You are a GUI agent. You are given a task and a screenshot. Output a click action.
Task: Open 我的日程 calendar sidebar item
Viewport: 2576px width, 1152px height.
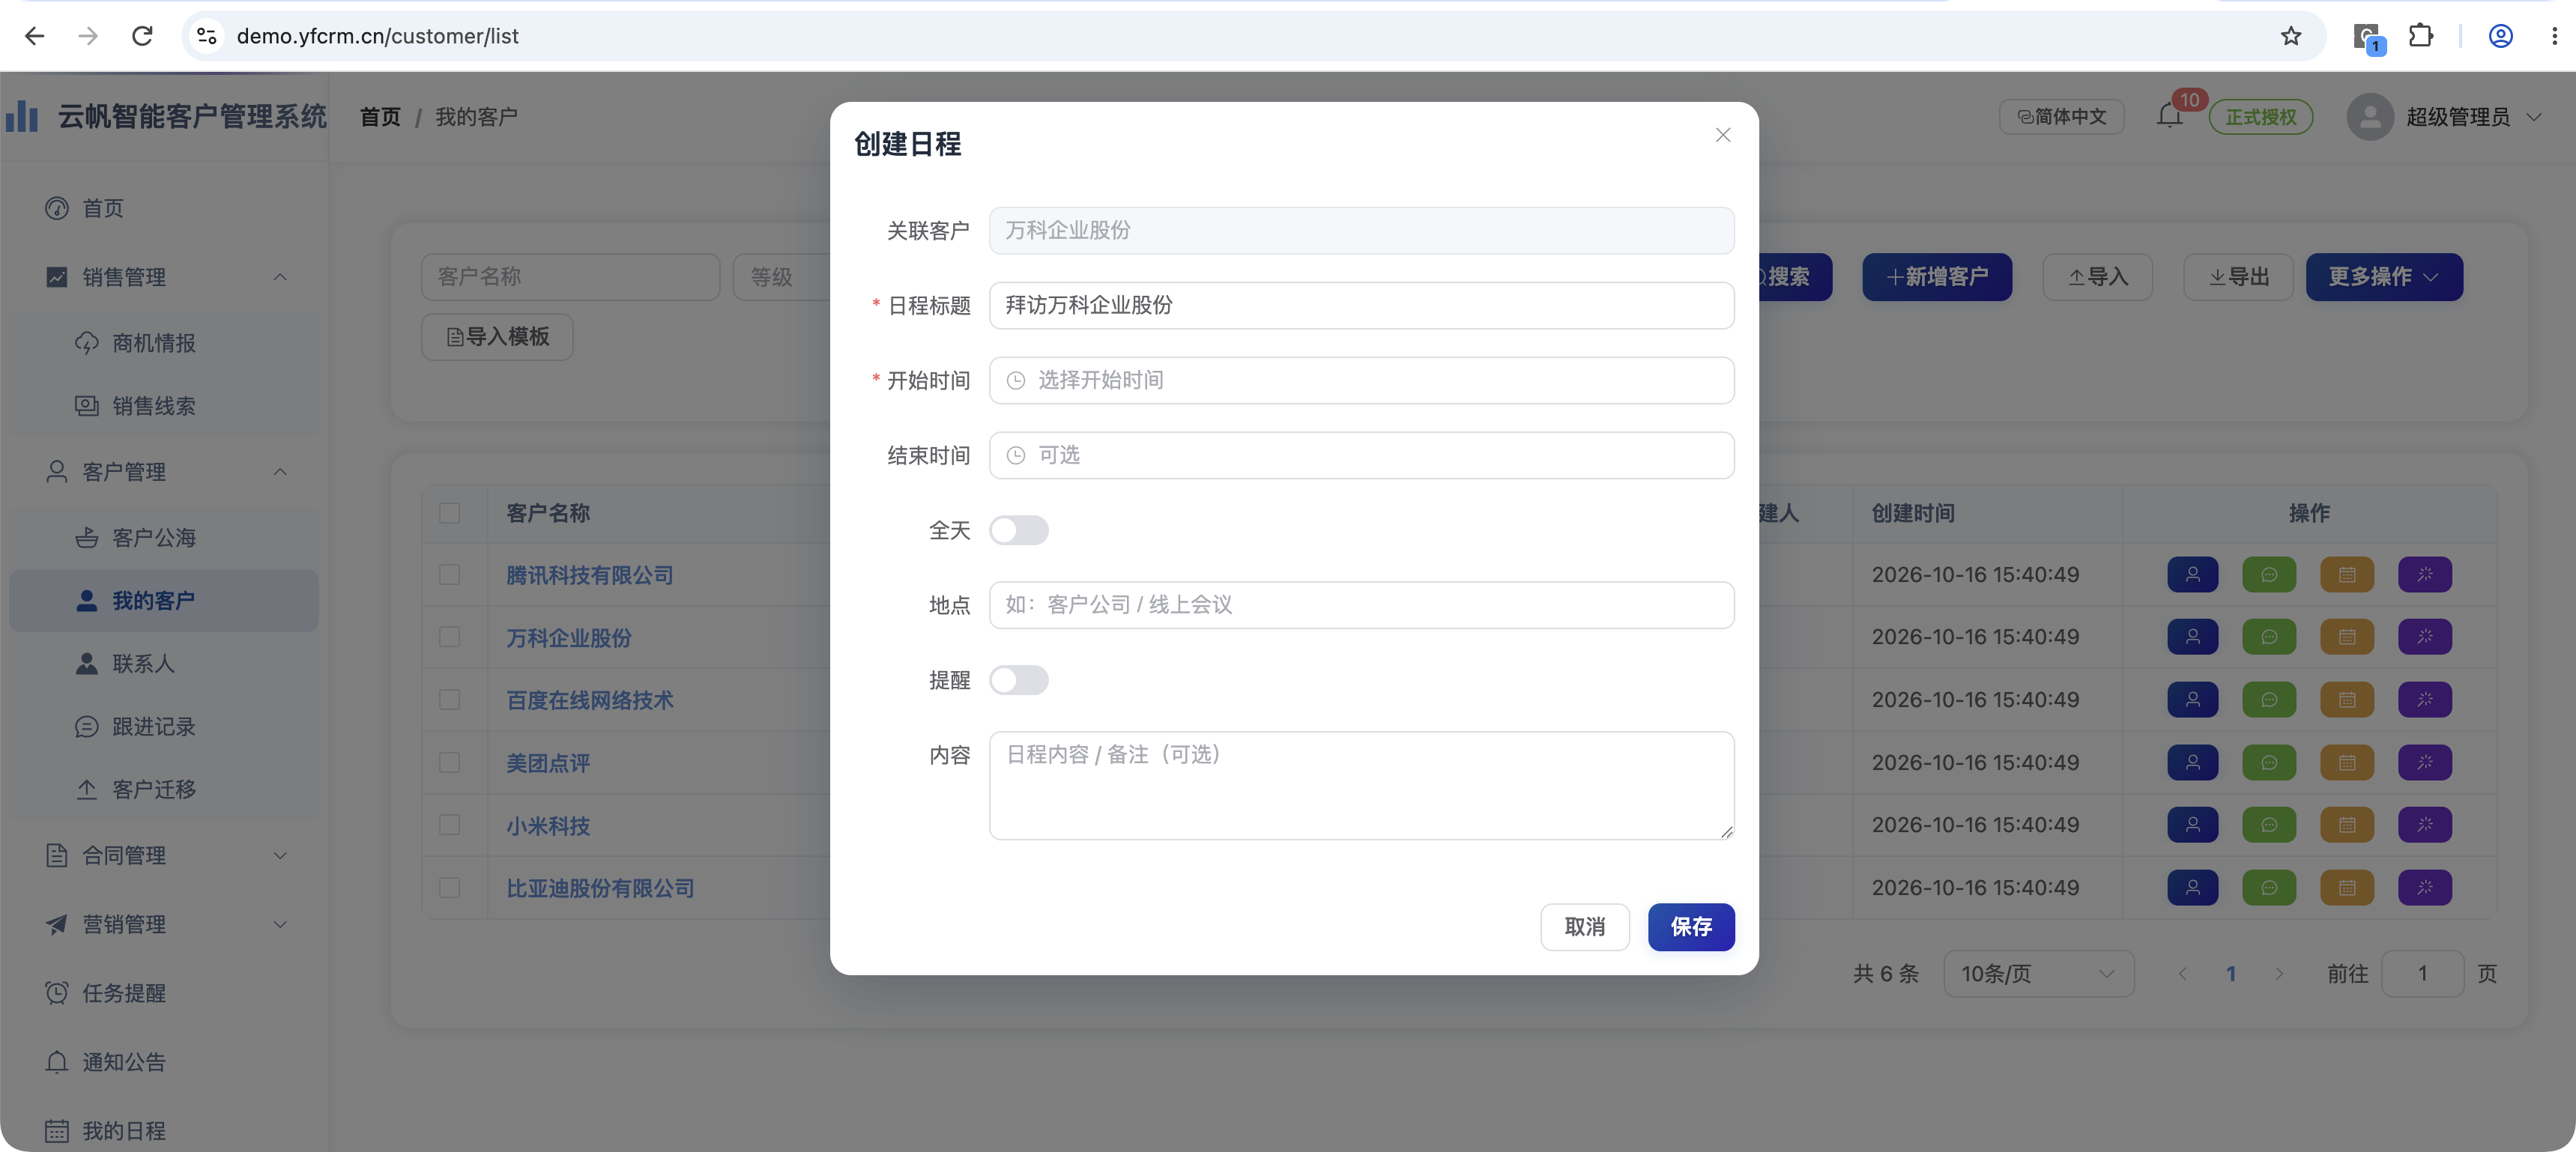165,1130
